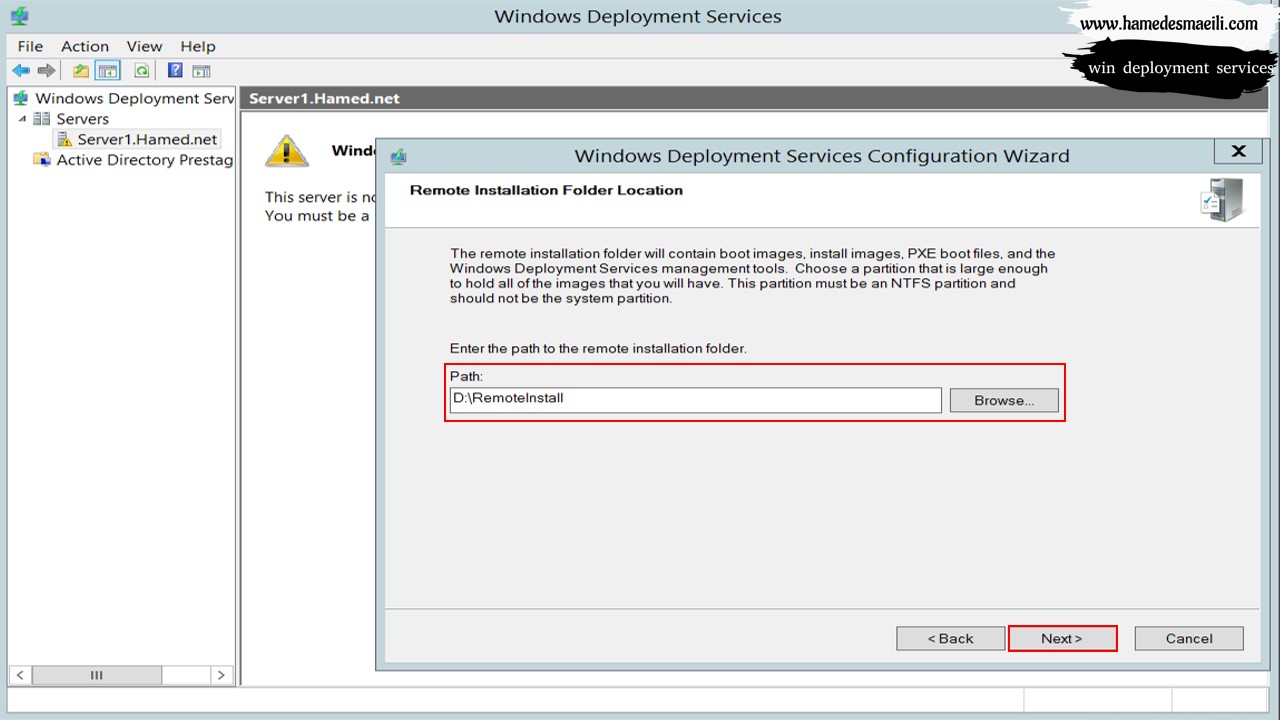The image size is (1280, 720).
Task: Click the Server1 warning server icon
Action: click(x=64, y=140)
